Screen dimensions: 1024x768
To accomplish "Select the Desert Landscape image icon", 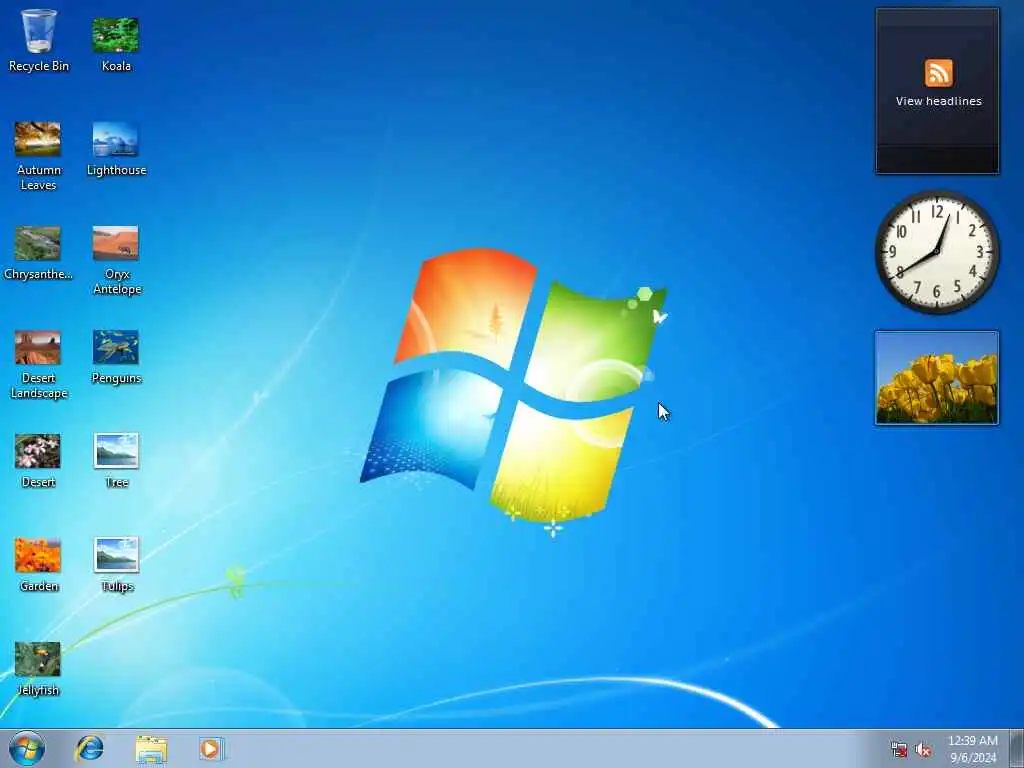I will [x=39, y=364].
